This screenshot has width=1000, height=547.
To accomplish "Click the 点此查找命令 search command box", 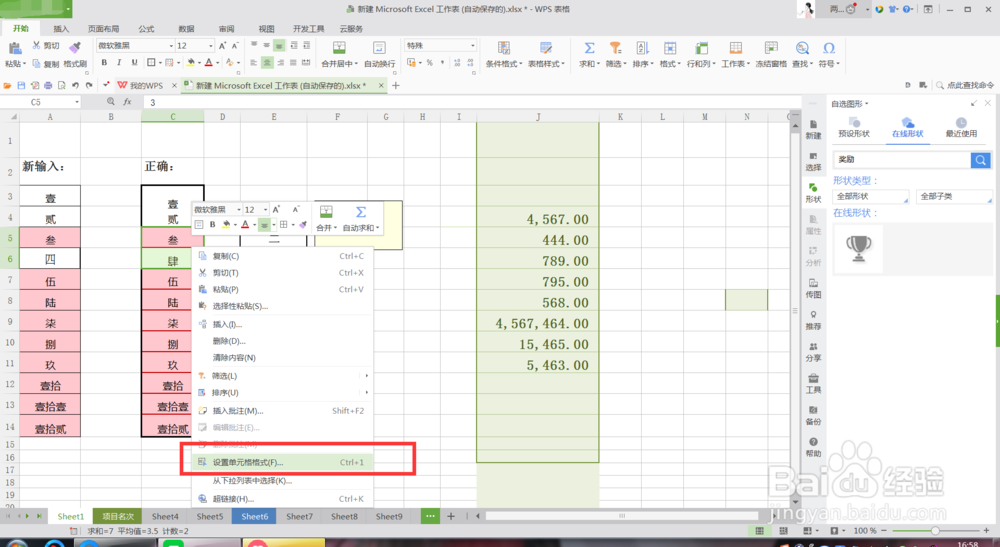I will point(965,85).
